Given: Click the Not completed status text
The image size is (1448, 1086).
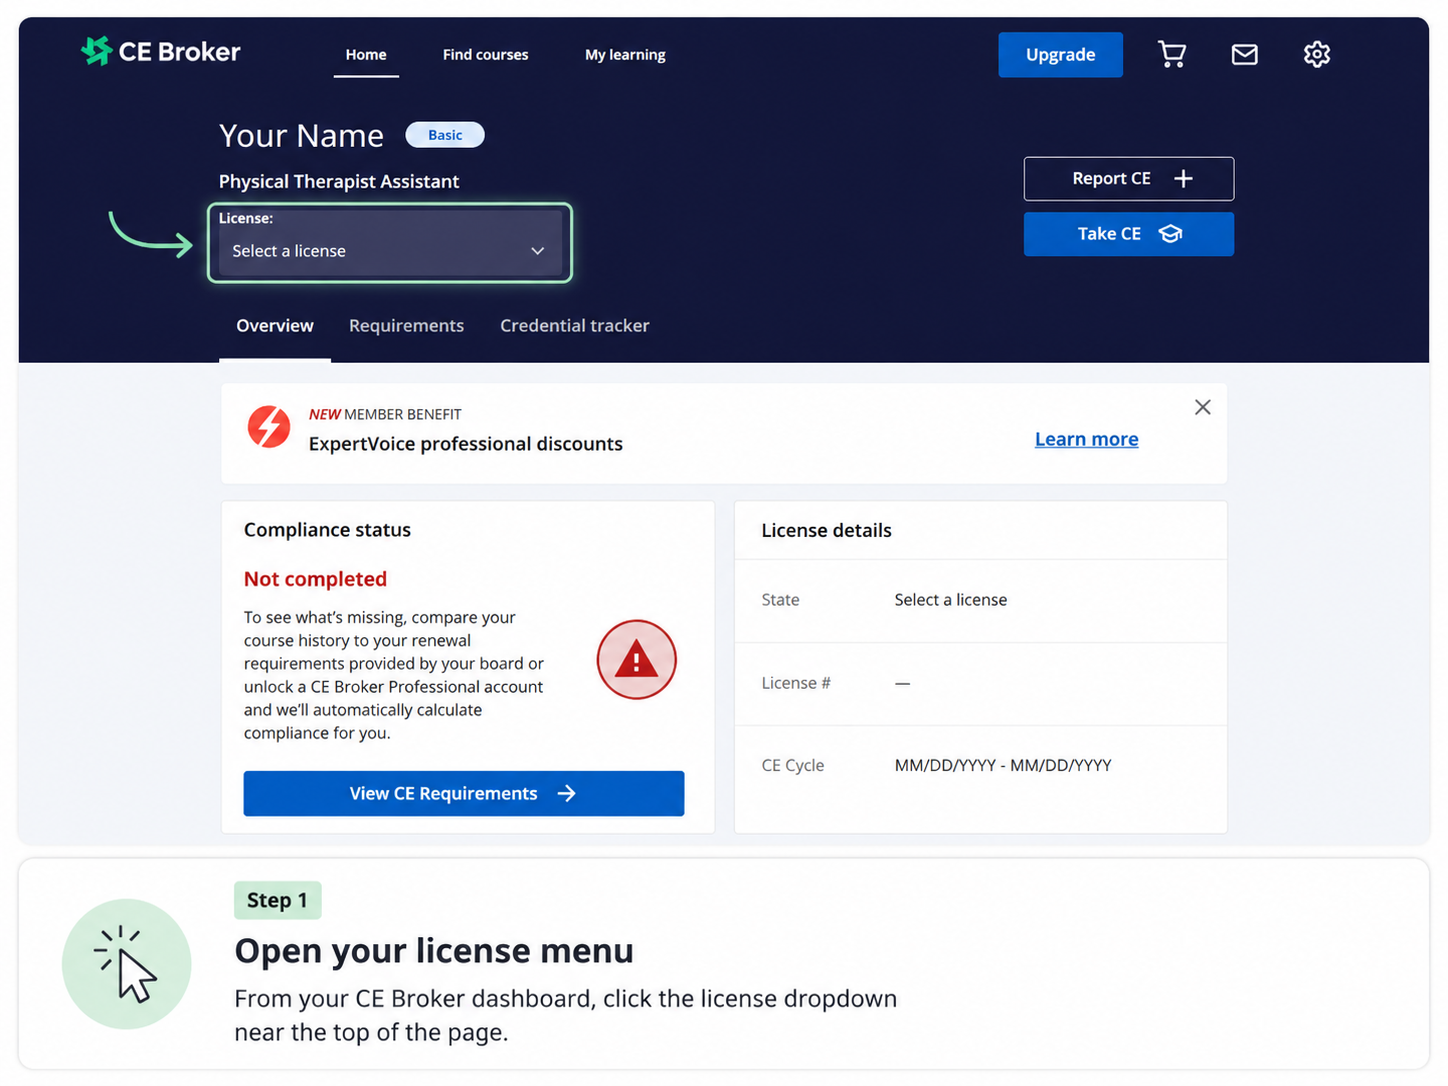Looking at the screenshot, I should (x=315, y=579).
